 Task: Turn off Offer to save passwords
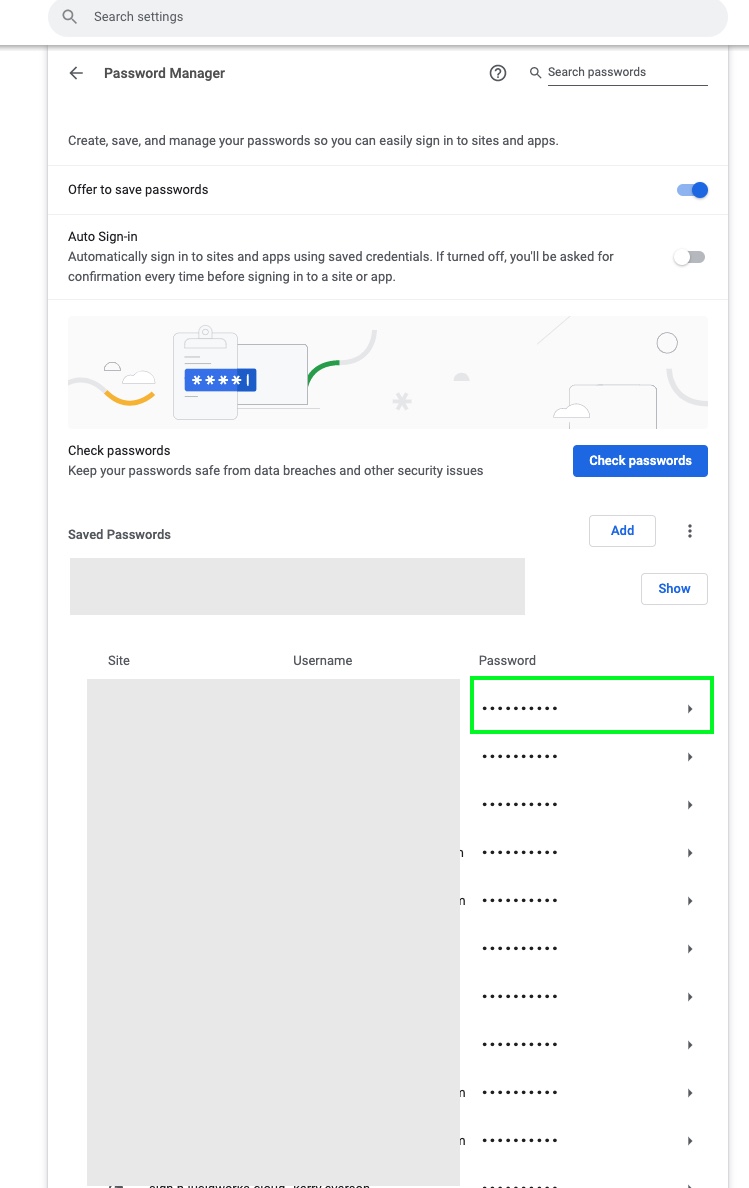(x=692, y=190)
